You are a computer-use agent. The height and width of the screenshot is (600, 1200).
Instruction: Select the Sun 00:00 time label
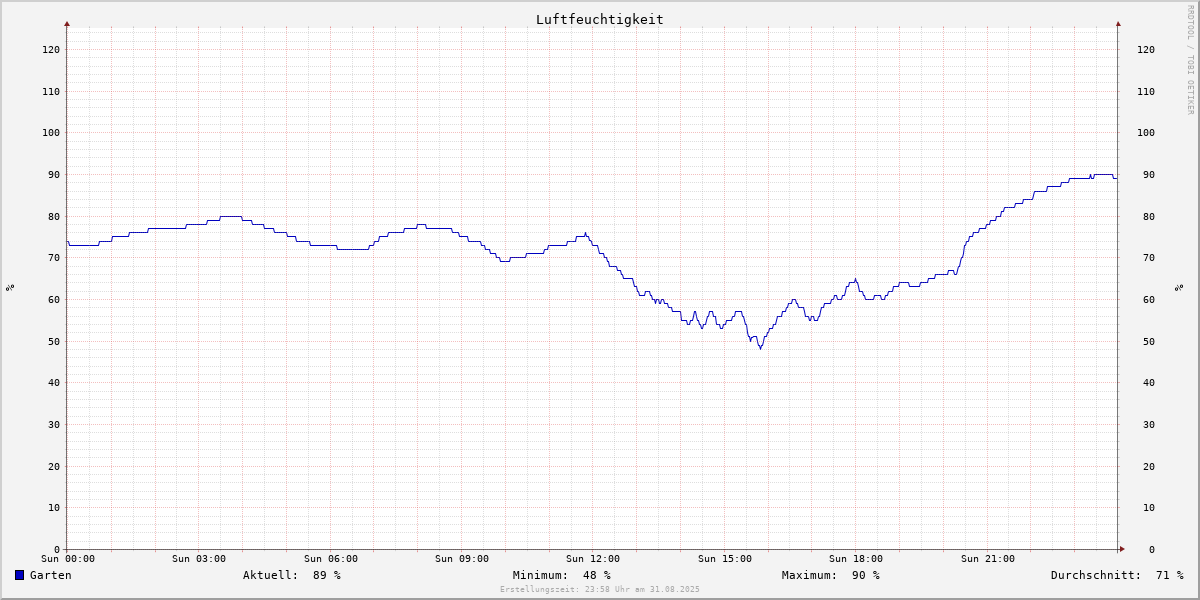67,559
